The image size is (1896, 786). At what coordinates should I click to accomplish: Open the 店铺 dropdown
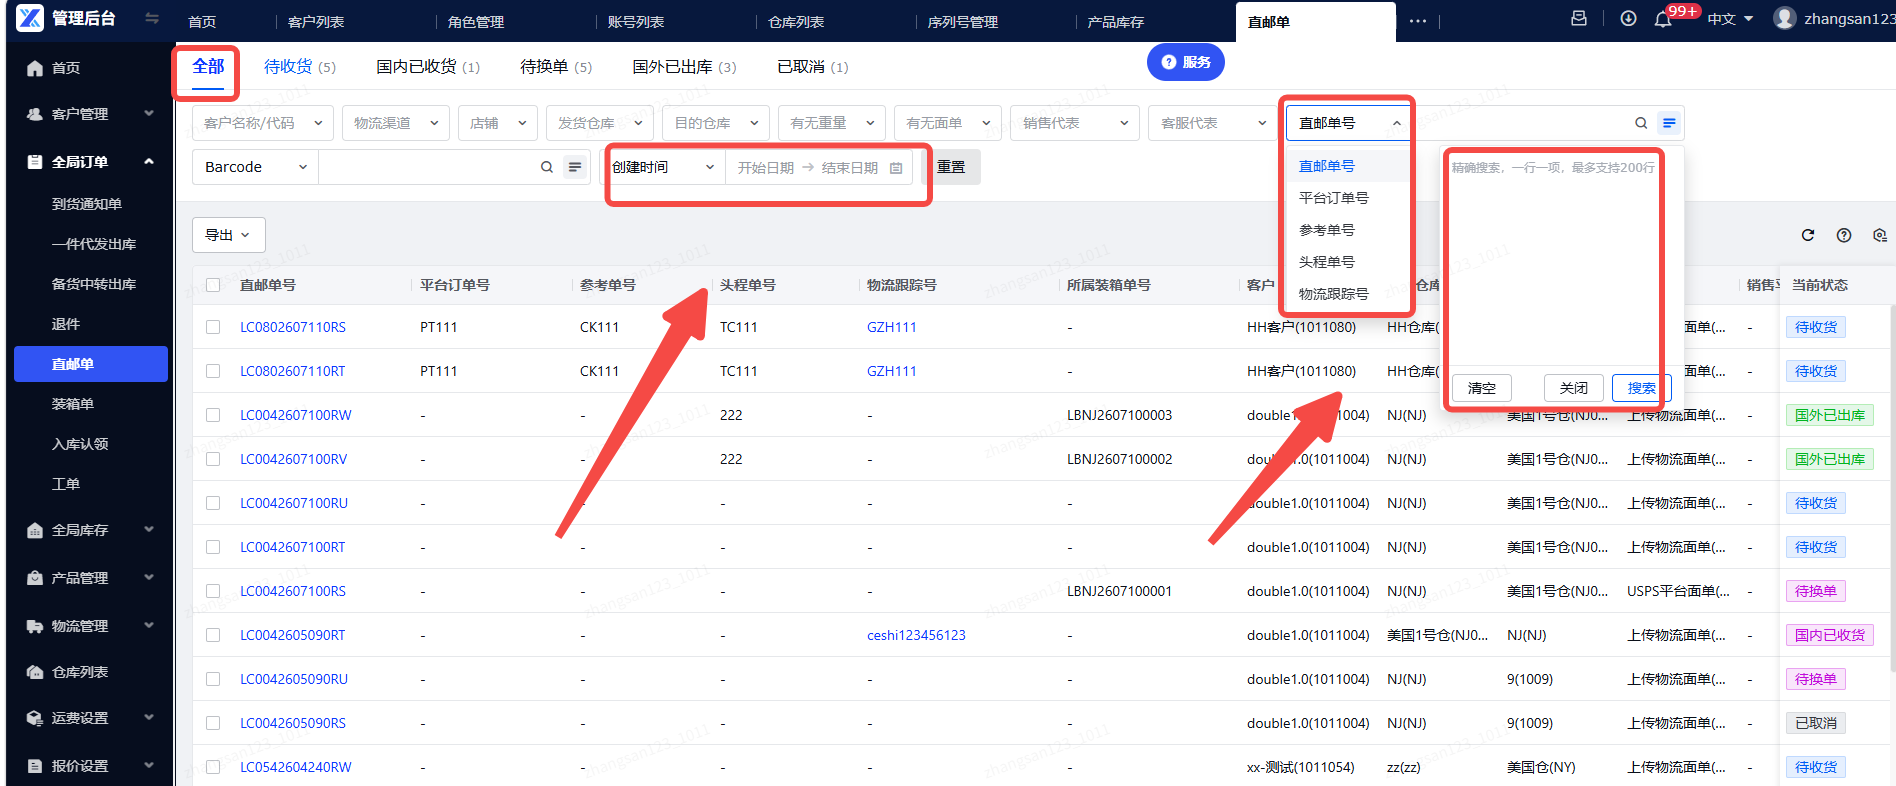click(x=498, y=123)
